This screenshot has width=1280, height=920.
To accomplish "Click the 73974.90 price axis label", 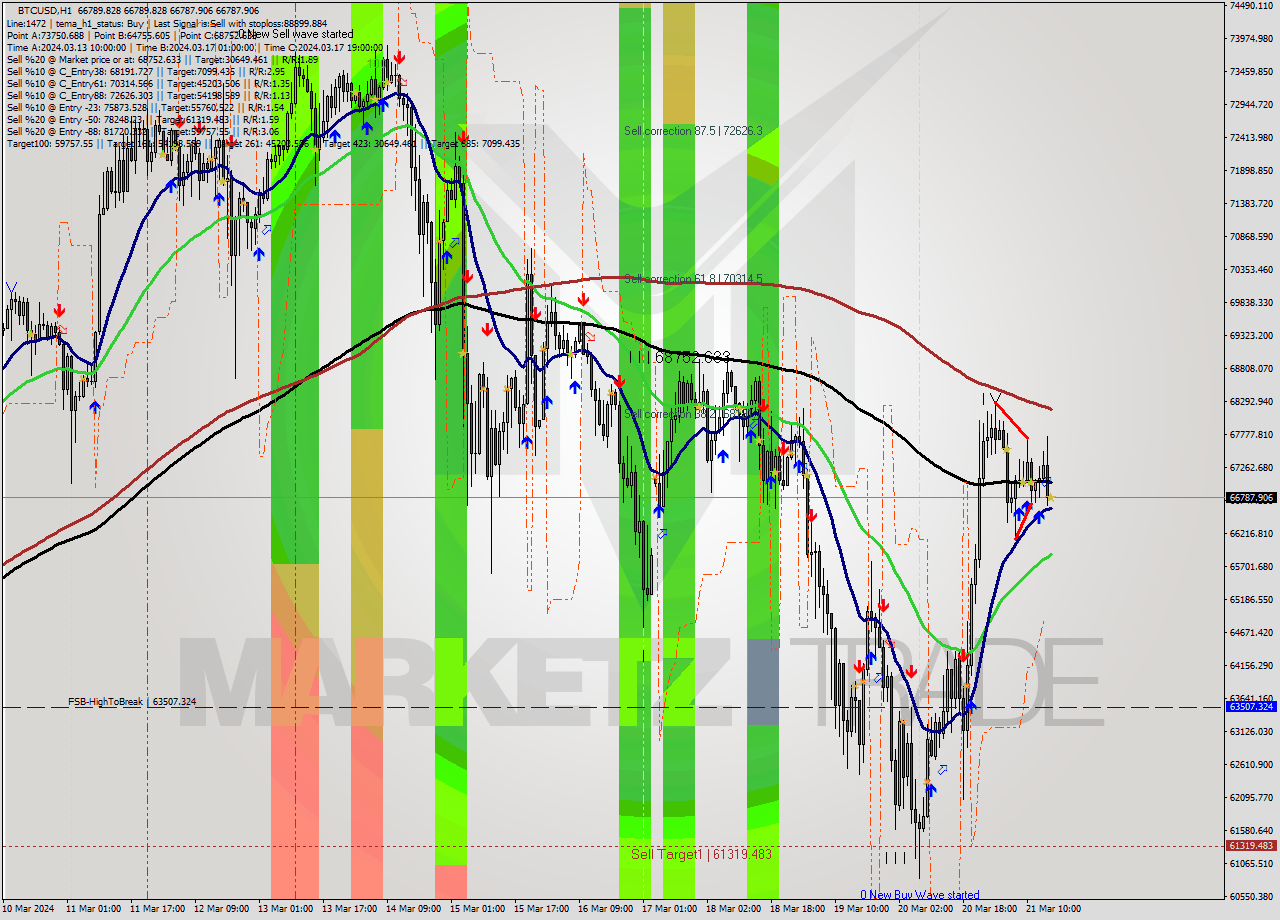I will pos(1250,38).
